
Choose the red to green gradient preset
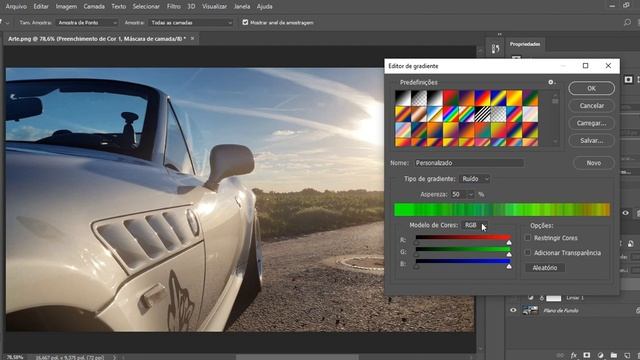pyautogui.click(x=451, y=98)
